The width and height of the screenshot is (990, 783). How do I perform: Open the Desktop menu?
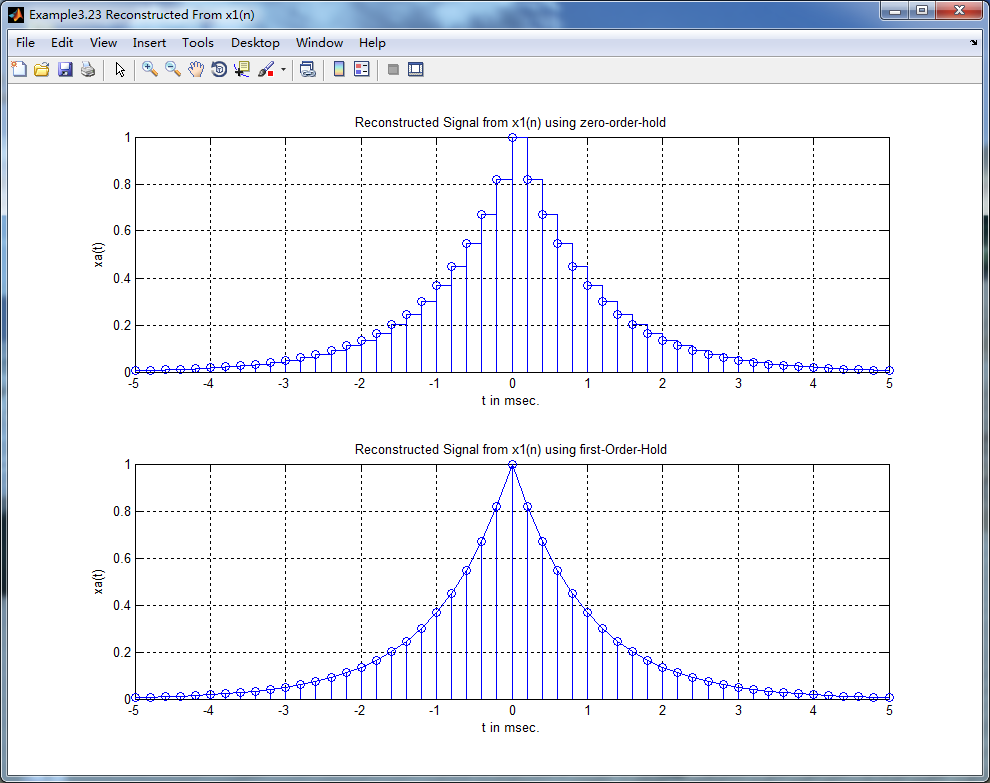coord(255,43)
